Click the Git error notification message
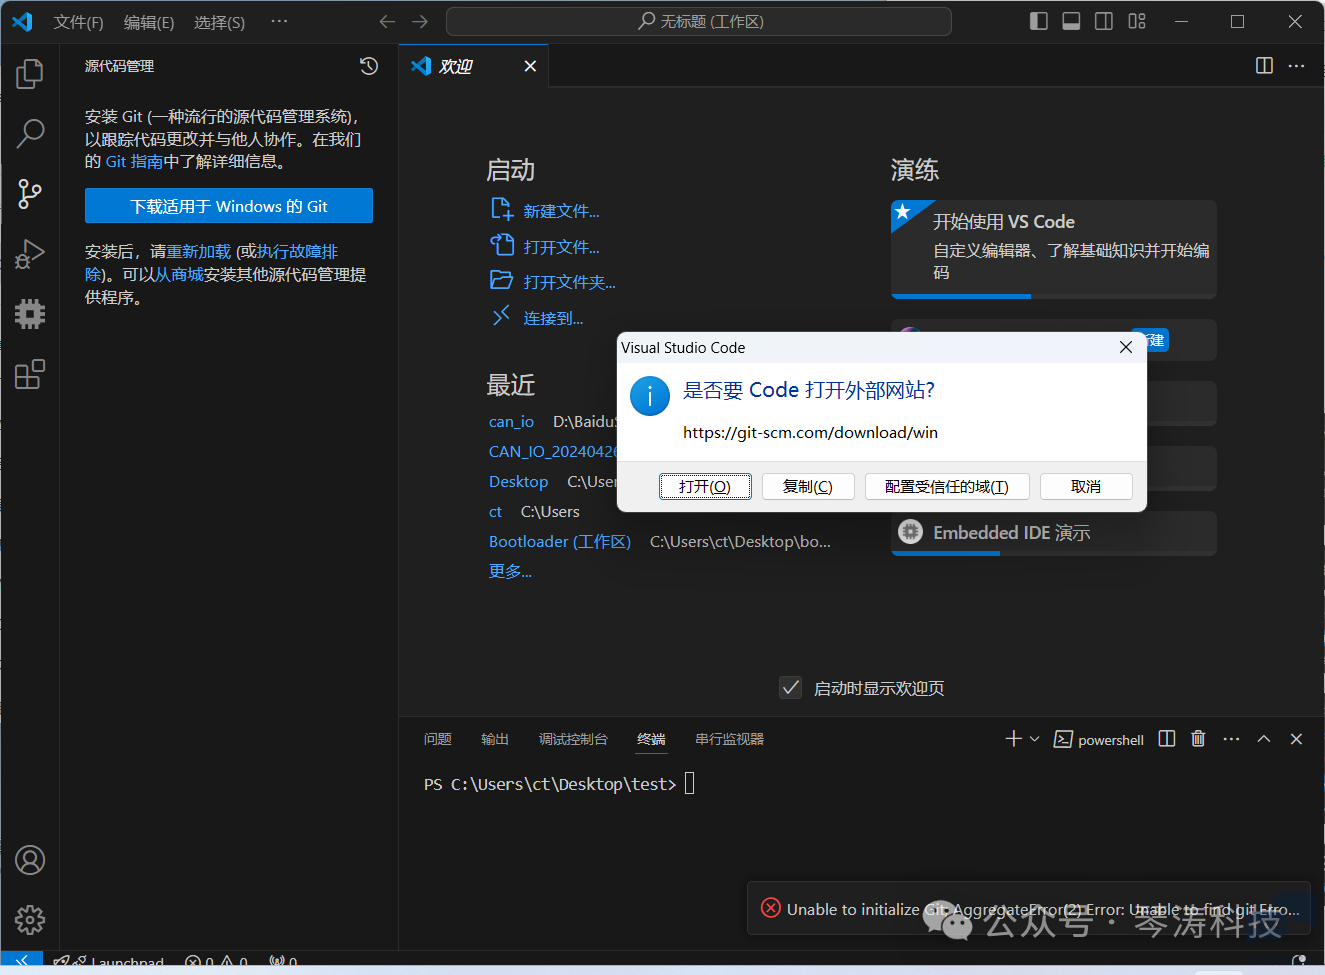Viewport: 1325px width, 975px height. (1043, 909)
